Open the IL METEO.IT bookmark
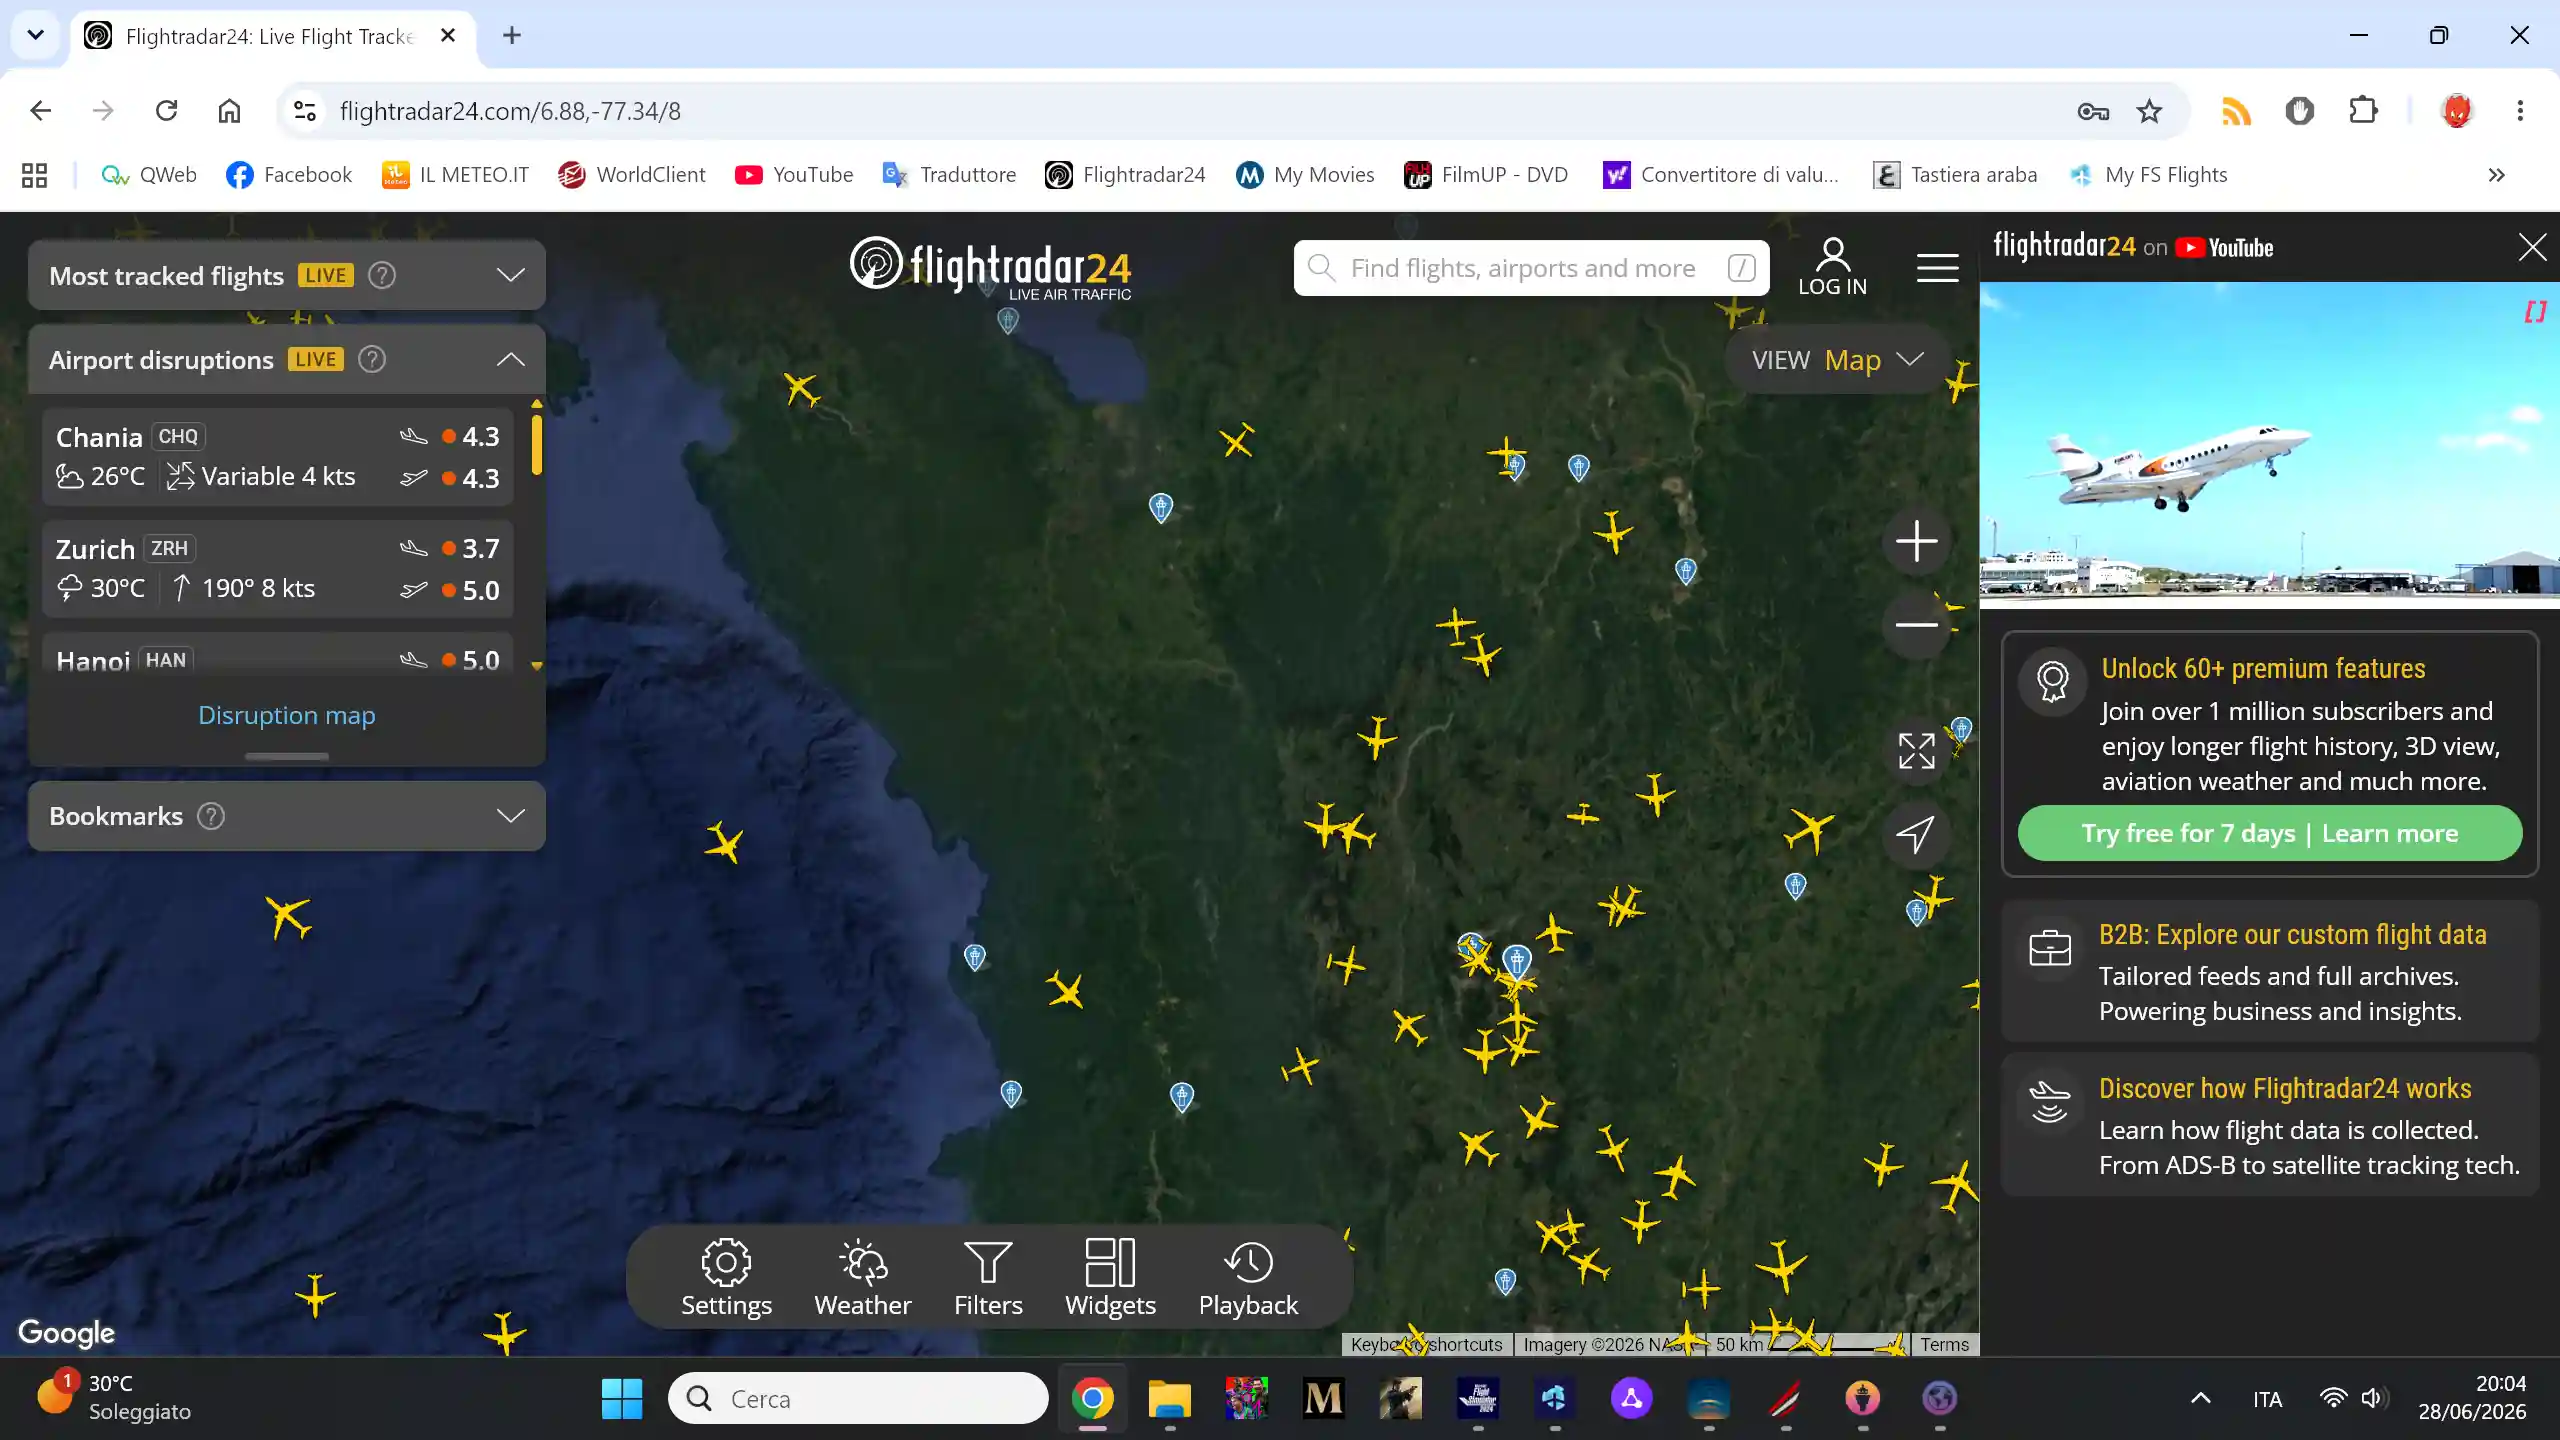The image size is (2560, 1440). click(455, 175)
